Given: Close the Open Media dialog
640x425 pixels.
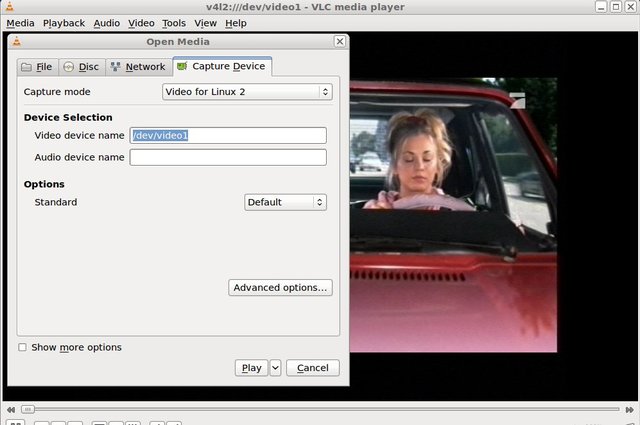Looking at the screenshot, I should click(x=340, y=42).
